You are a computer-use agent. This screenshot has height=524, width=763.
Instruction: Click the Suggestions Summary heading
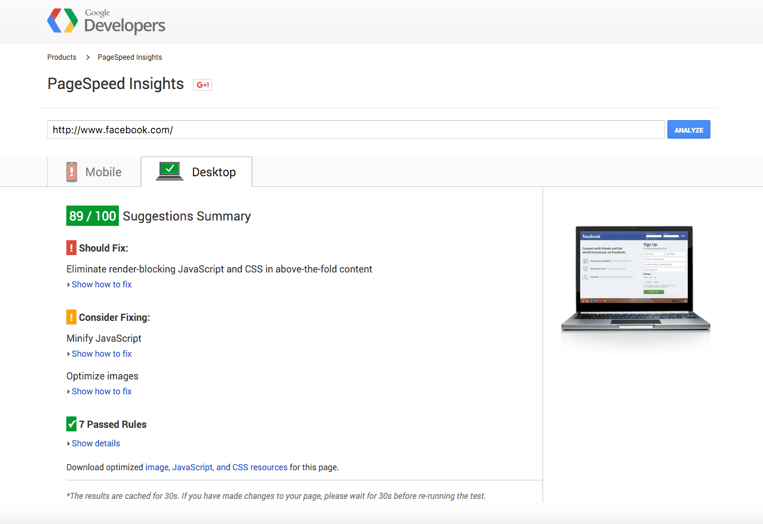(x=187, y=216)
